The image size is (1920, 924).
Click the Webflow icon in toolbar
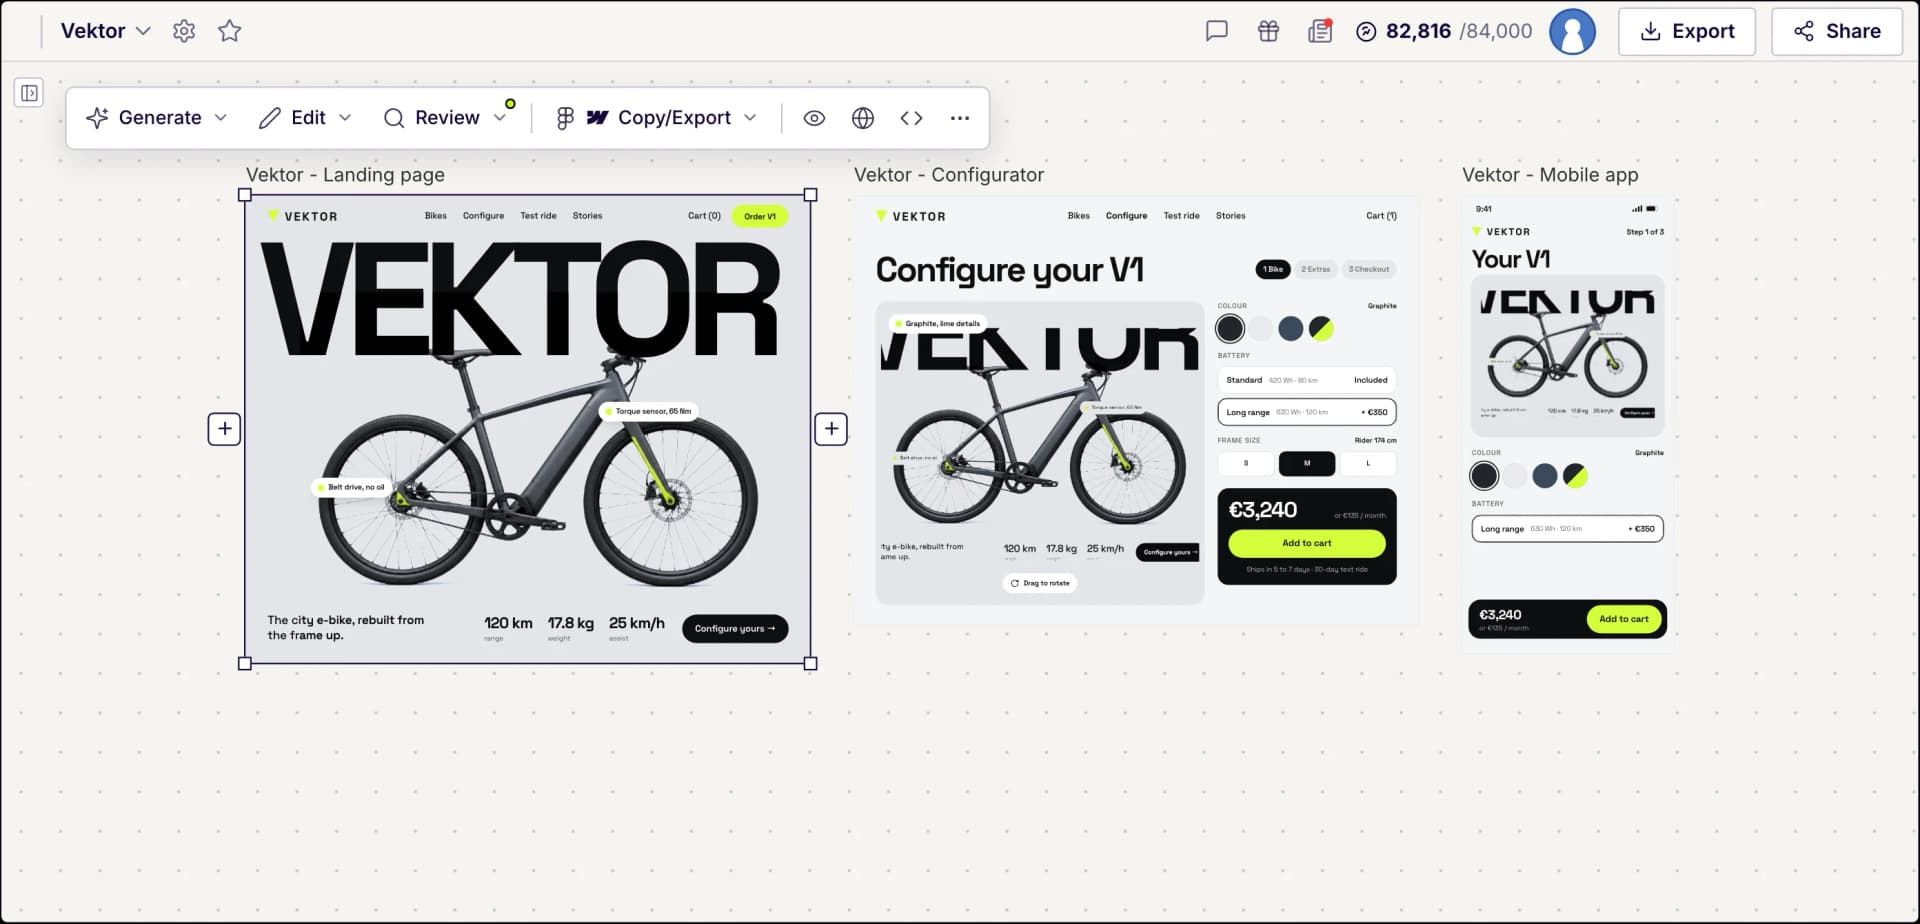tap(597, 118)
